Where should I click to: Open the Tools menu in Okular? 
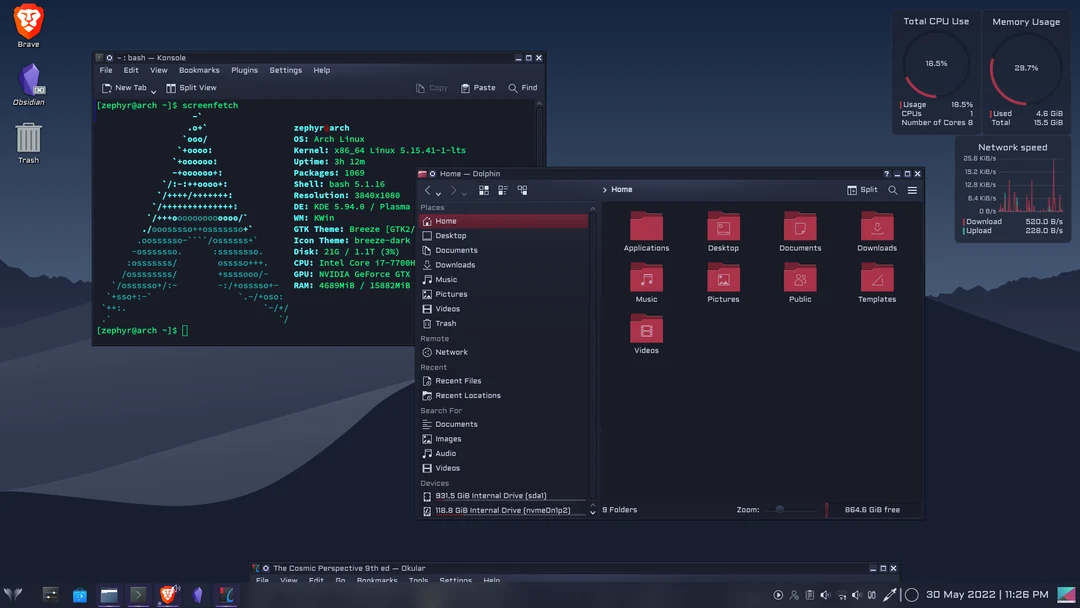pos(418,580)
